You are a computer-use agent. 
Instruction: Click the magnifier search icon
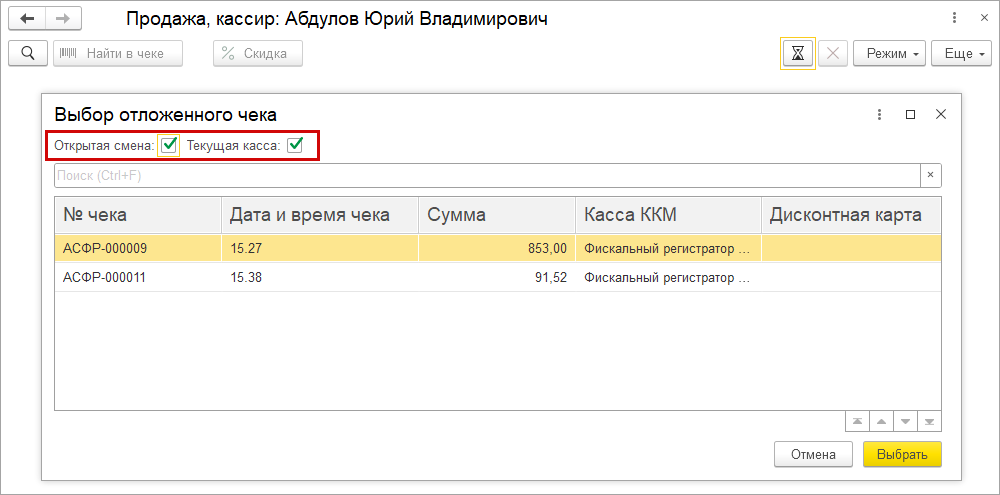click(27, 53)
